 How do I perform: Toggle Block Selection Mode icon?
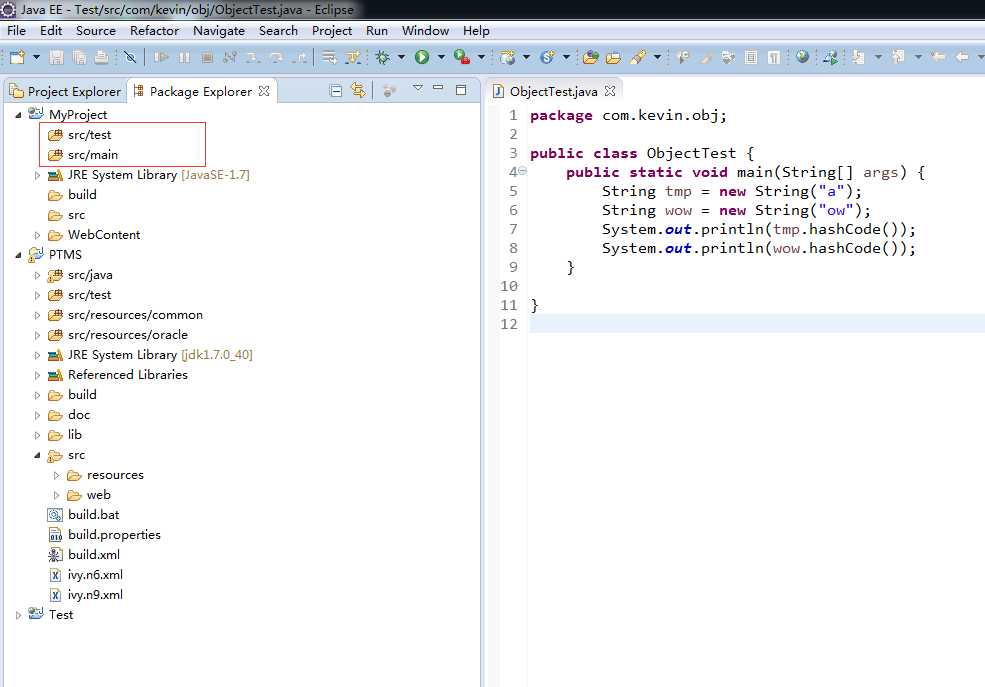coord(751,58)
